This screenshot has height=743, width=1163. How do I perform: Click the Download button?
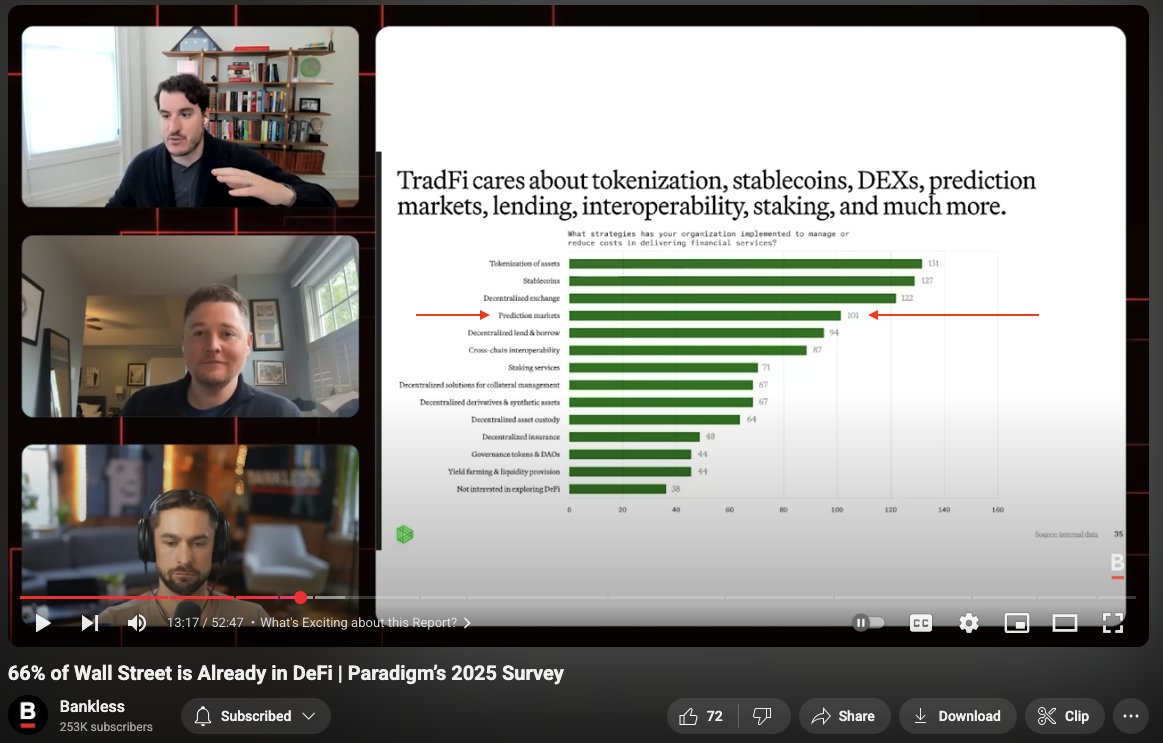[x=957, y=715]
